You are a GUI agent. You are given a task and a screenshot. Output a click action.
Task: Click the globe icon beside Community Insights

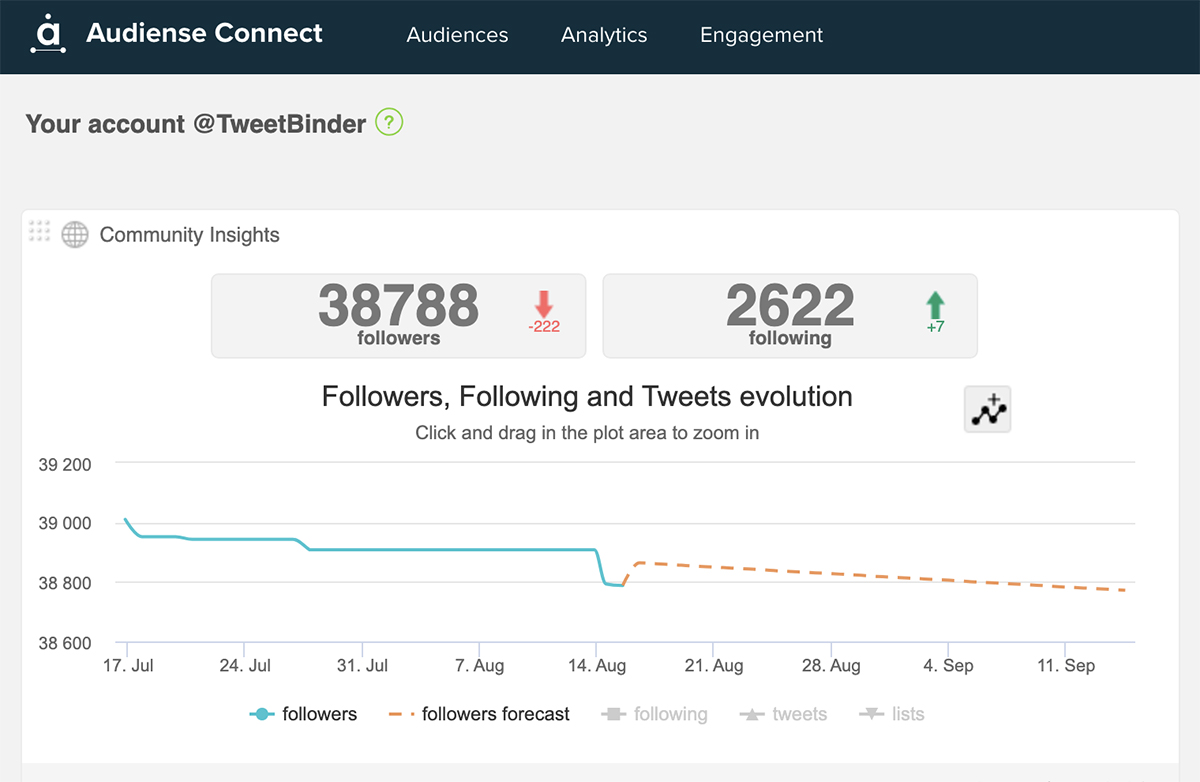pos(74,234)
